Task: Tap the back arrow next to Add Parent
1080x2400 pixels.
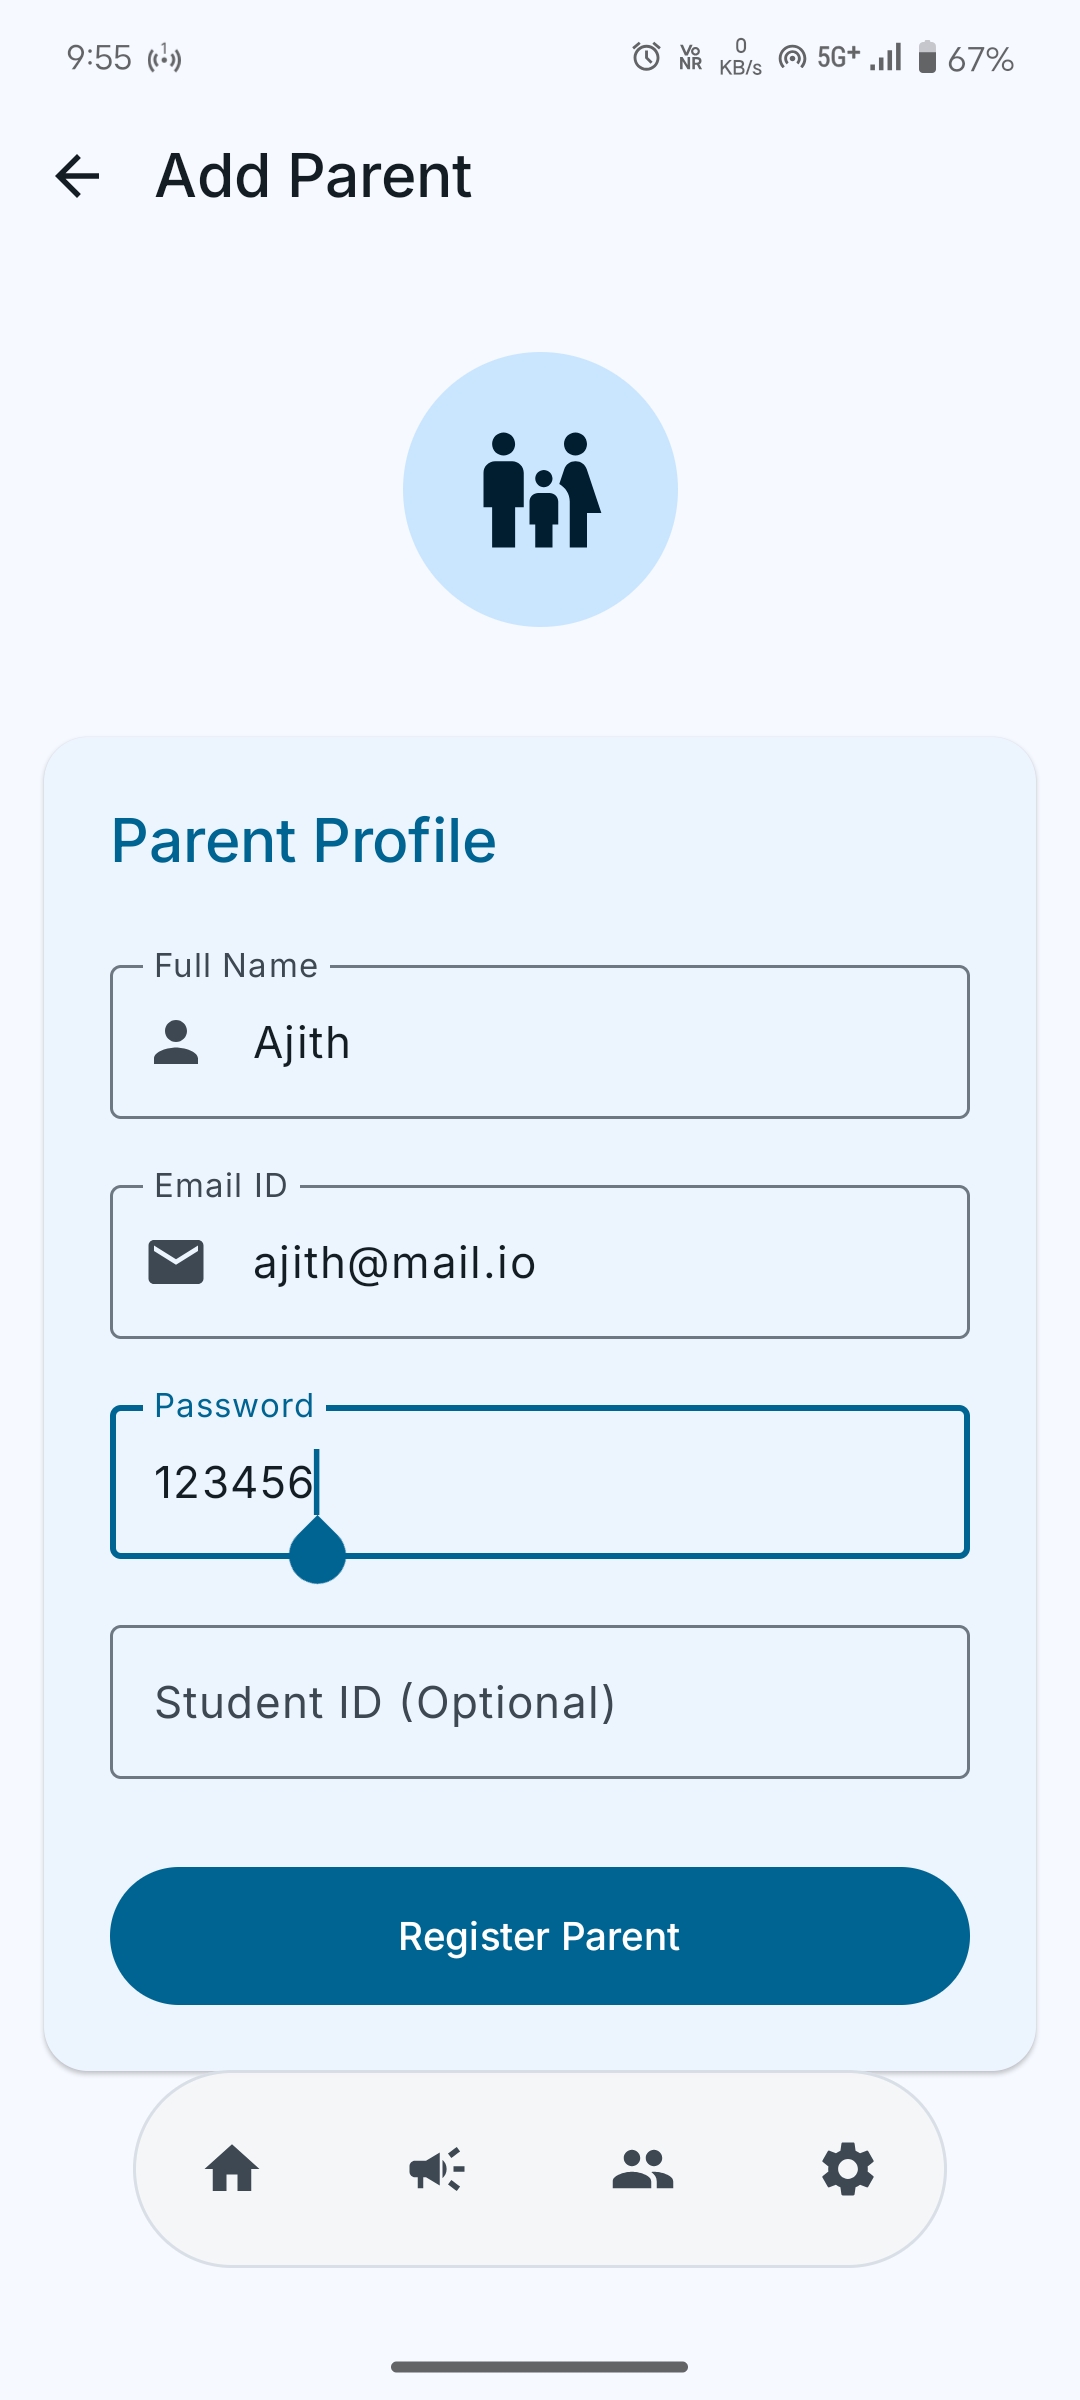Action: pos(76,176)
